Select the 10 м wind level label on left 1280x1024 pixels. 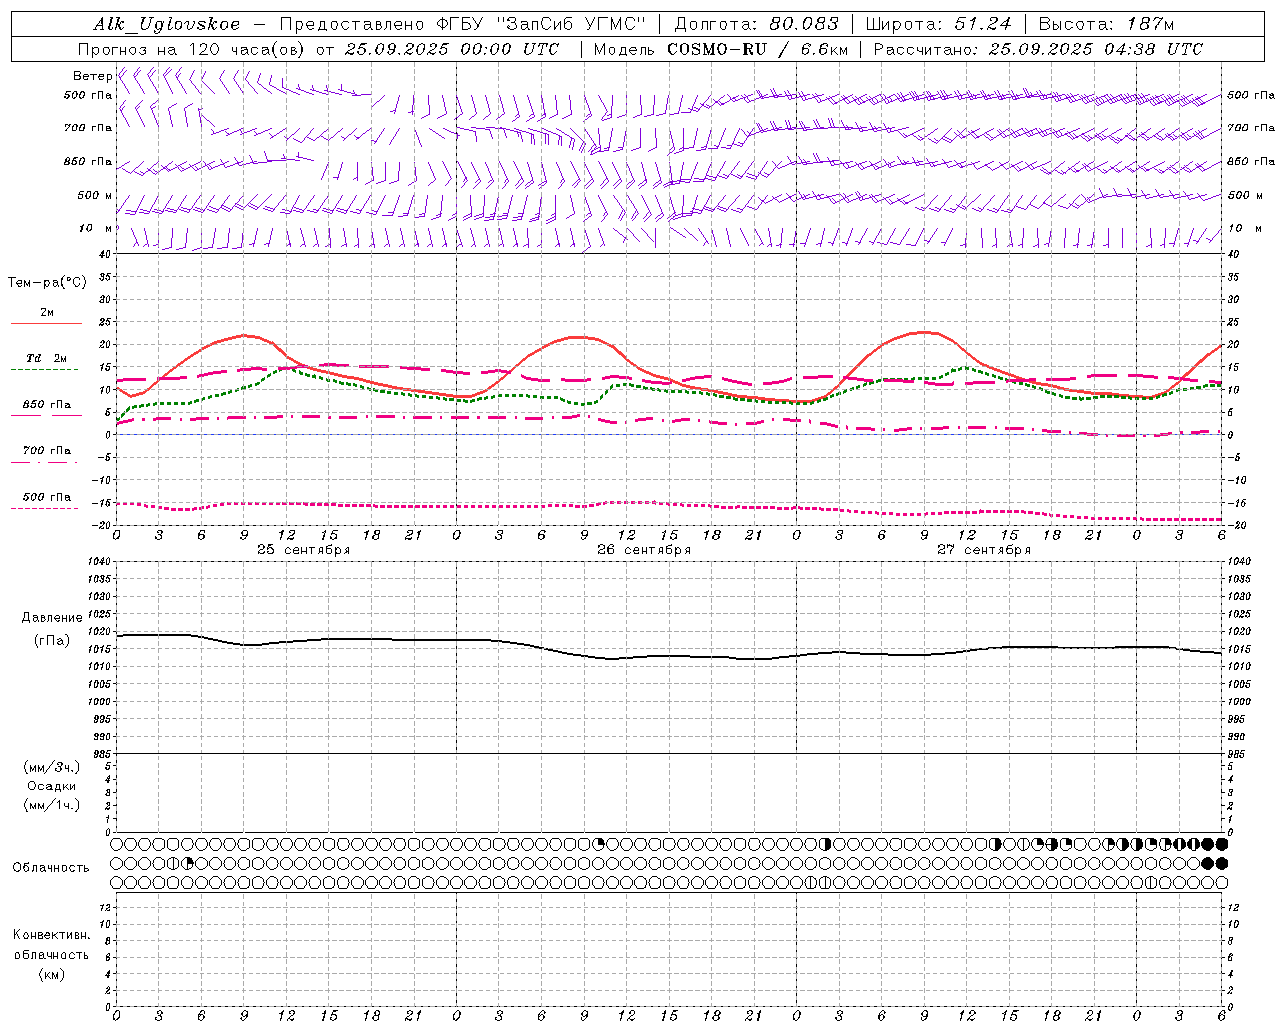point(95,228)
